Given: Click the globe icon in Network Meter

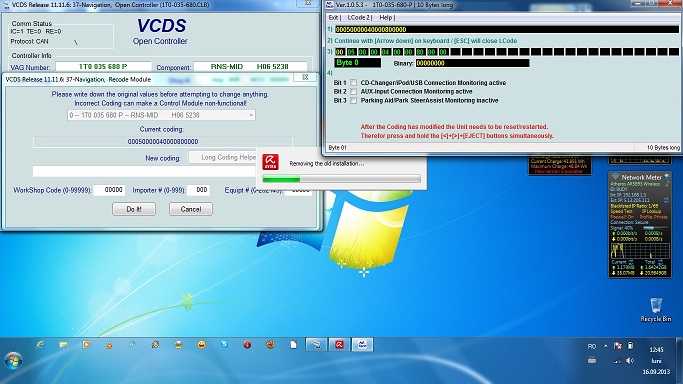Looking at the screenshot, I should point(667,177).
